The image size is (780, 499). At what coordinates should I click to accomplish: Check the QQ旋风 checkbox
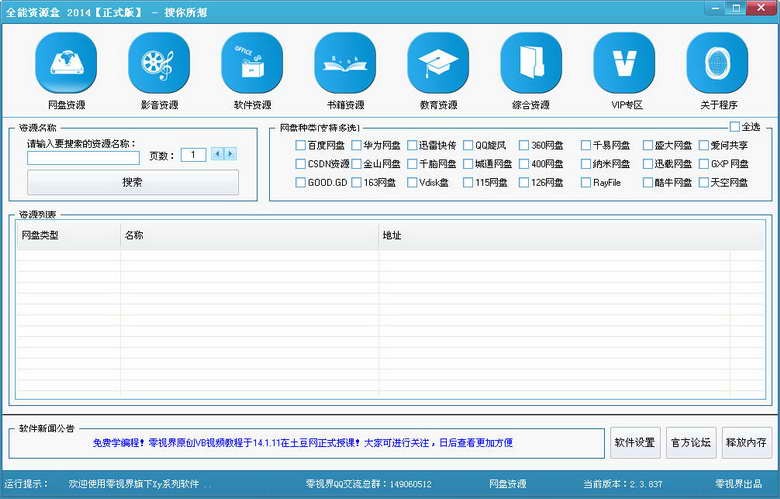coord(468,145)
